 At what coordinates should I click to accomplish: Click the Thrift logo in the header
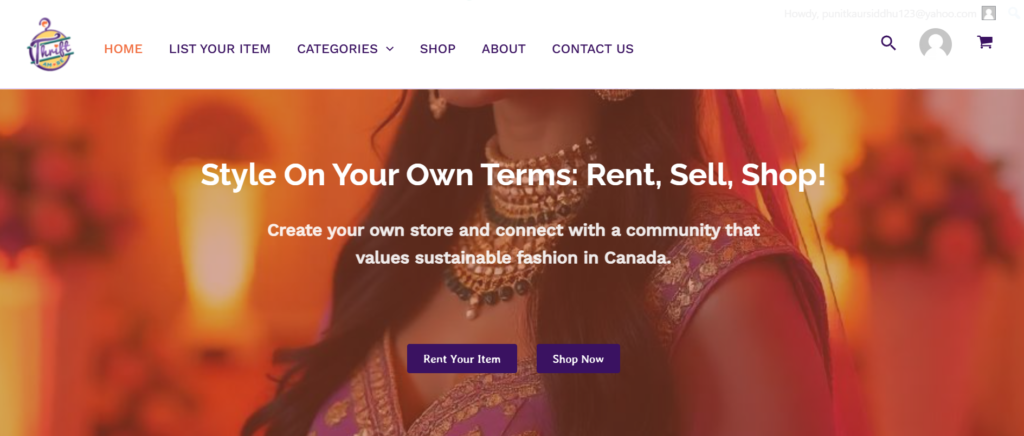51,45
